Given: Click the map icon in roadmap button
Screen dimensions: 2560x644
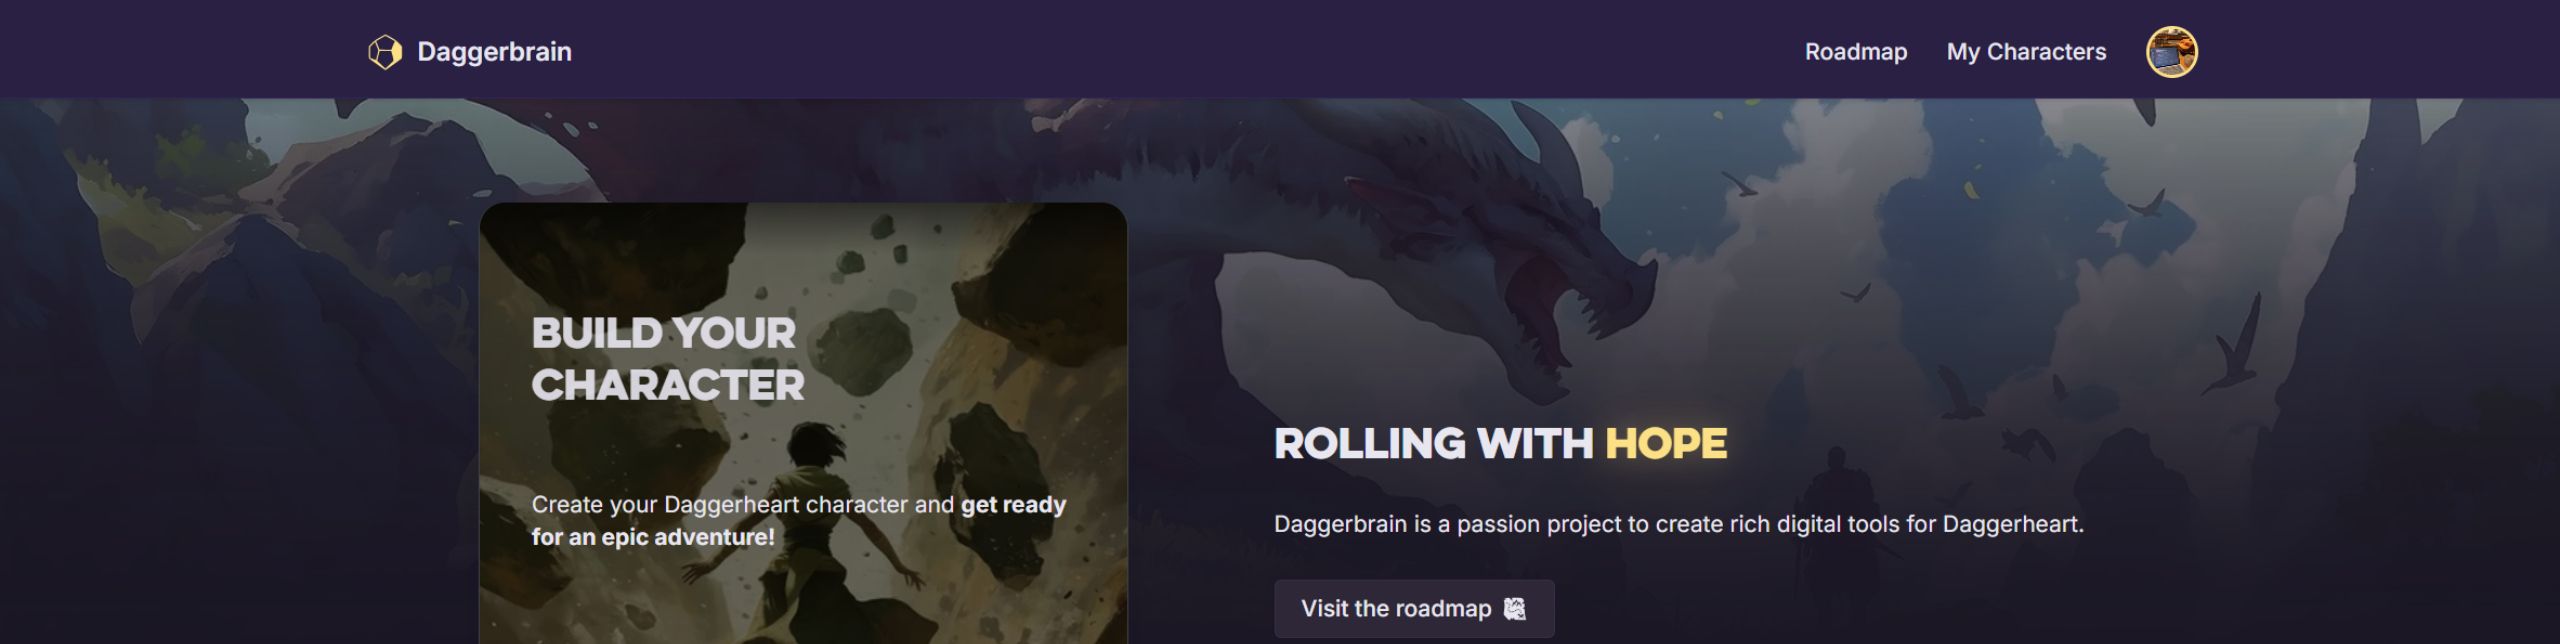Looking at the screenshot, I should pyautogui.click(x=1515, y=609).
